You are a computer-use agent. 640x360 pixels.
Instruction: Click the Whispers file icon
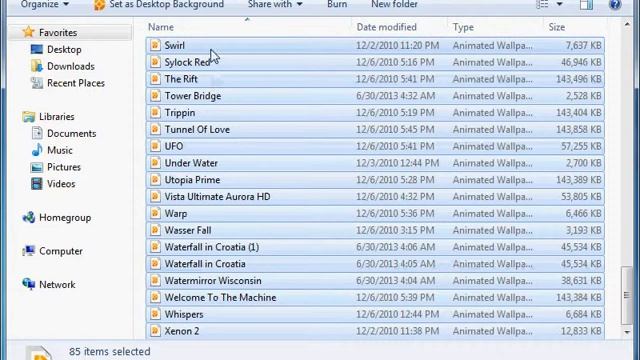pyautogui.click(x=155, y=314)
